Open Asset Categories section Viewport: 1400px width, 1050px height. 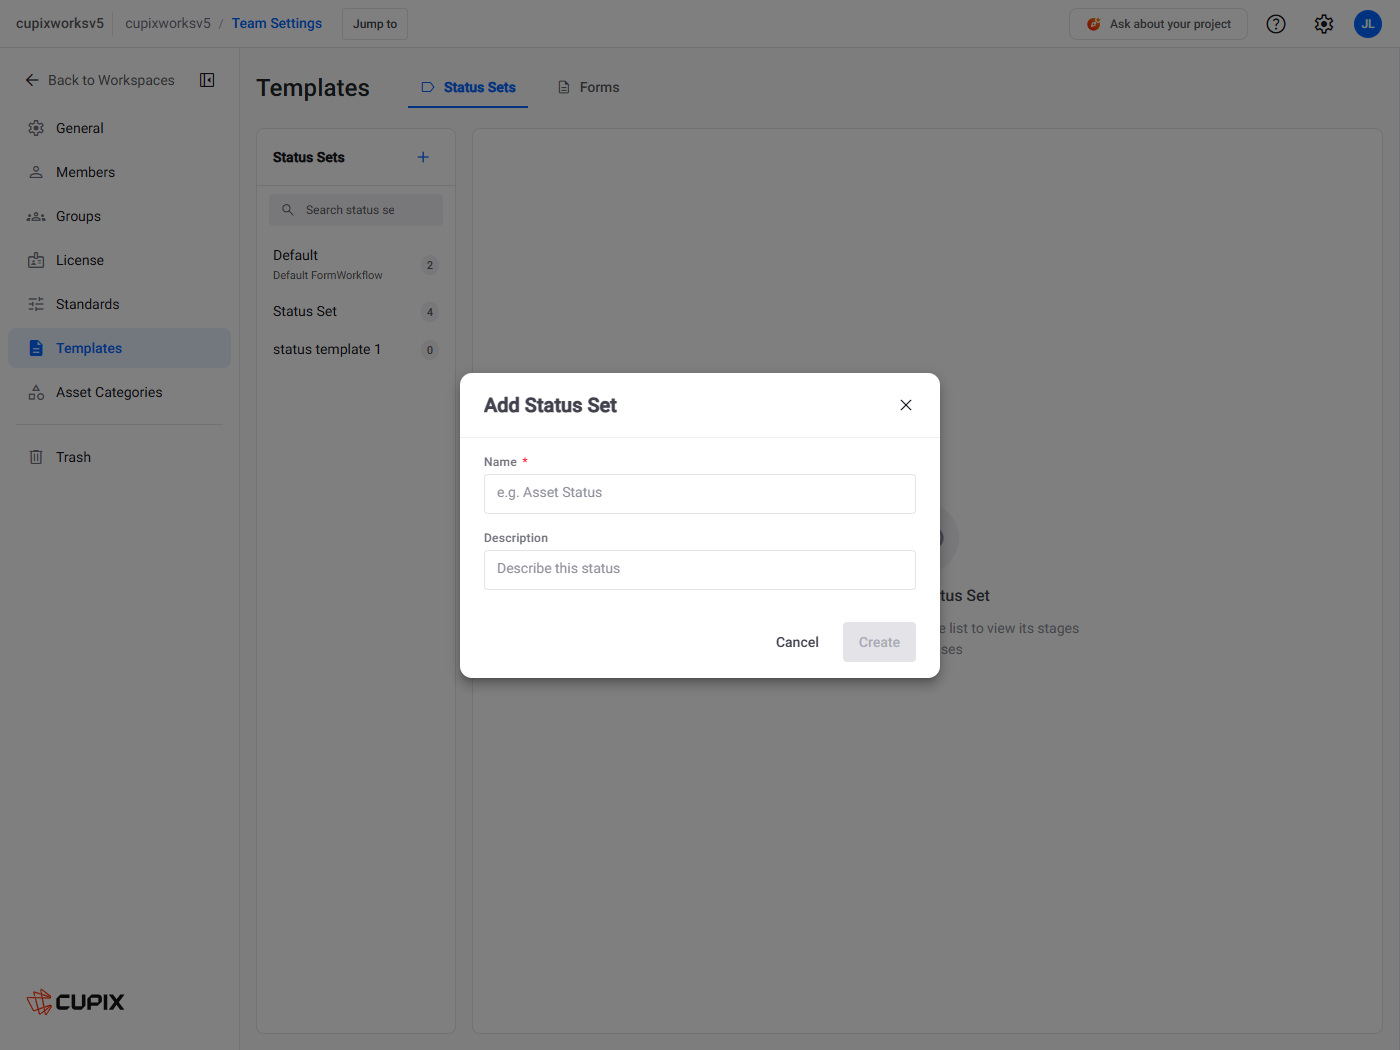(119, 392)
